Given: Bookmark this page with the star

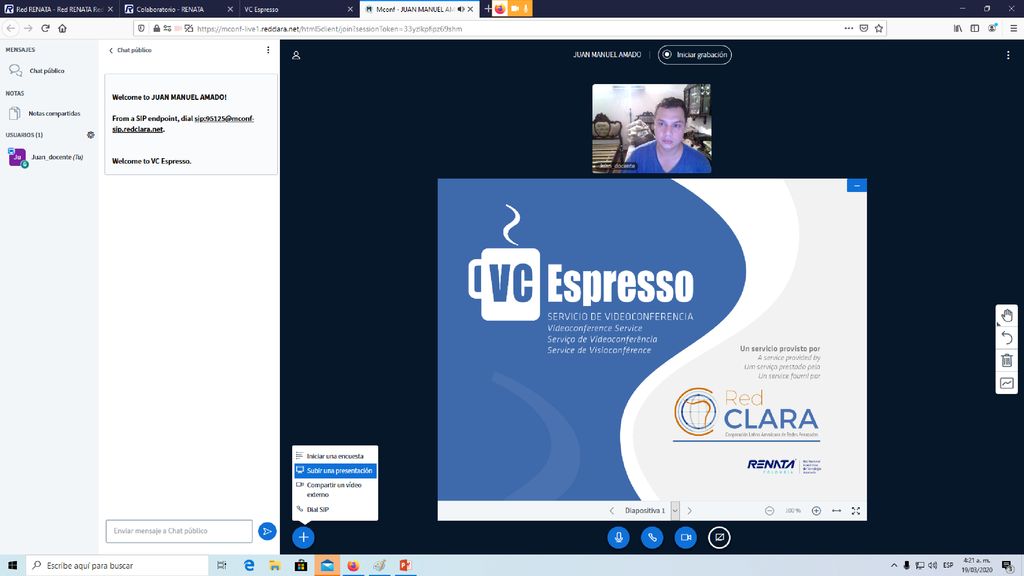Looking at the screenshot, I should coord(879,28).
